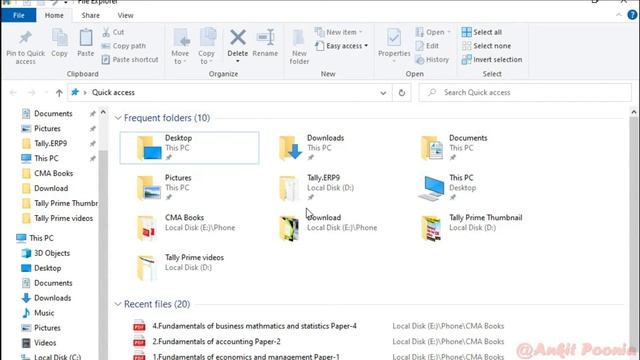This screenshot has height=360, width=640.
Task: Open the Desktop frequent folder tile
Action: (189, 148)
